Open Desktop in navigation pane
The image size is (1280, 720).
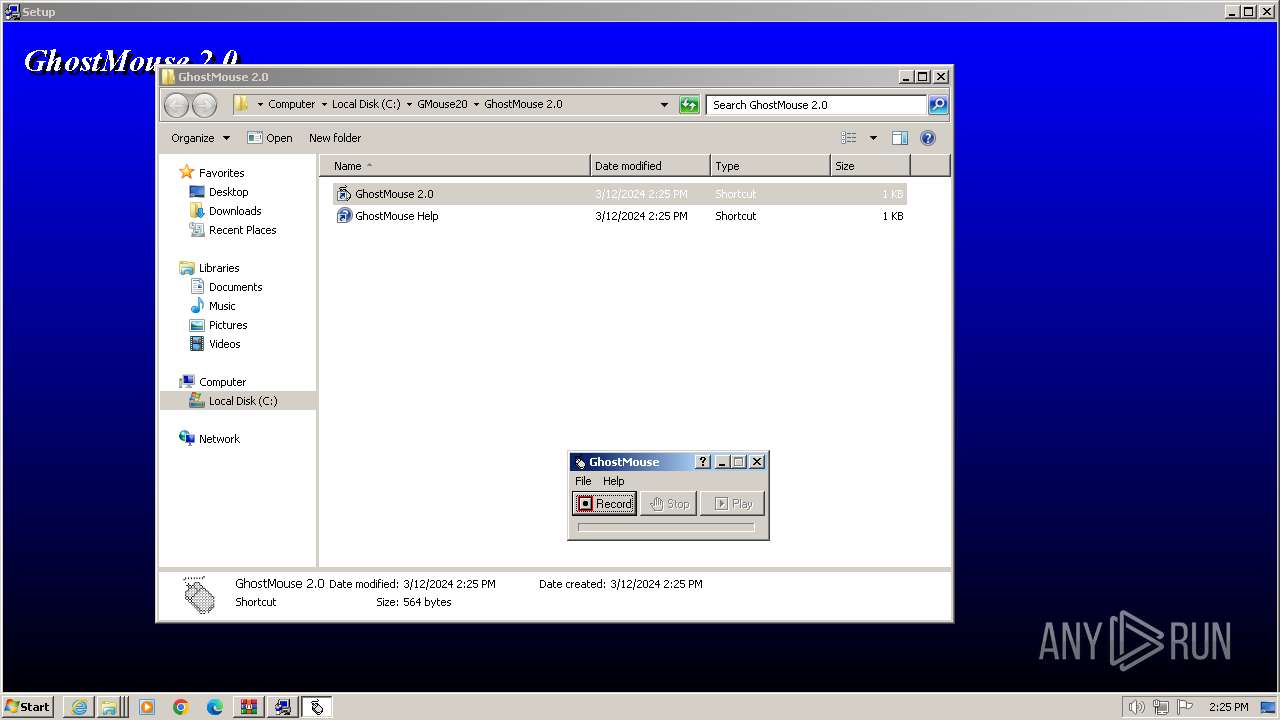[x=228, y=192]
